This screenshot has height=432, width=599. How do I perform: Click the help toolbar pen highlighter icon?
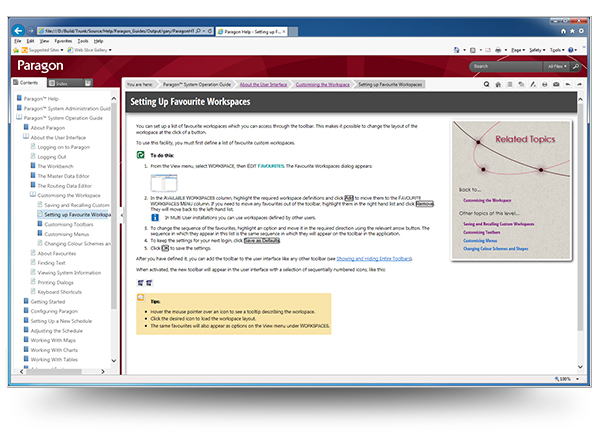(533, 84)
